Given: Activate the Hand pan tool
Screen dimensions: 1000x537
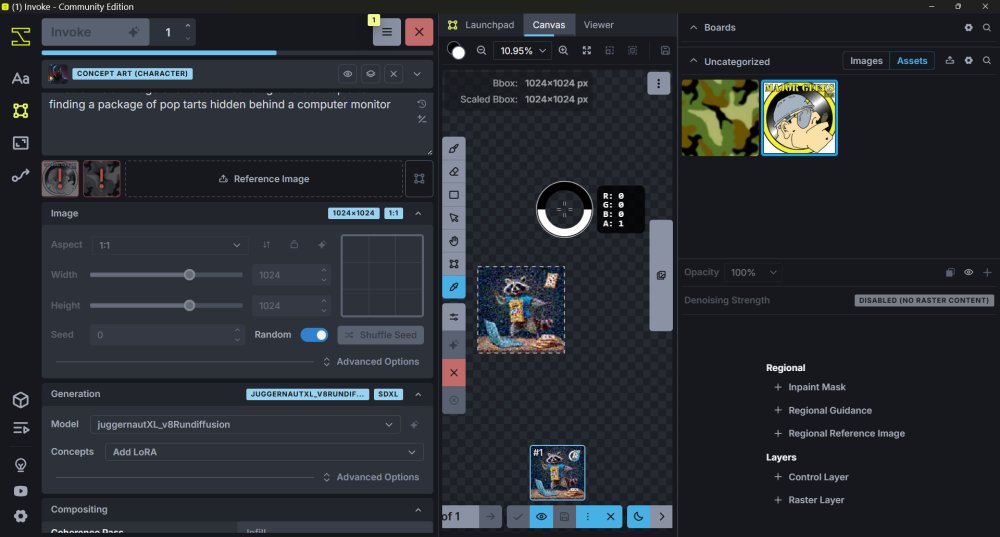Looking at the screenshot, I should (x=454, y=241).
